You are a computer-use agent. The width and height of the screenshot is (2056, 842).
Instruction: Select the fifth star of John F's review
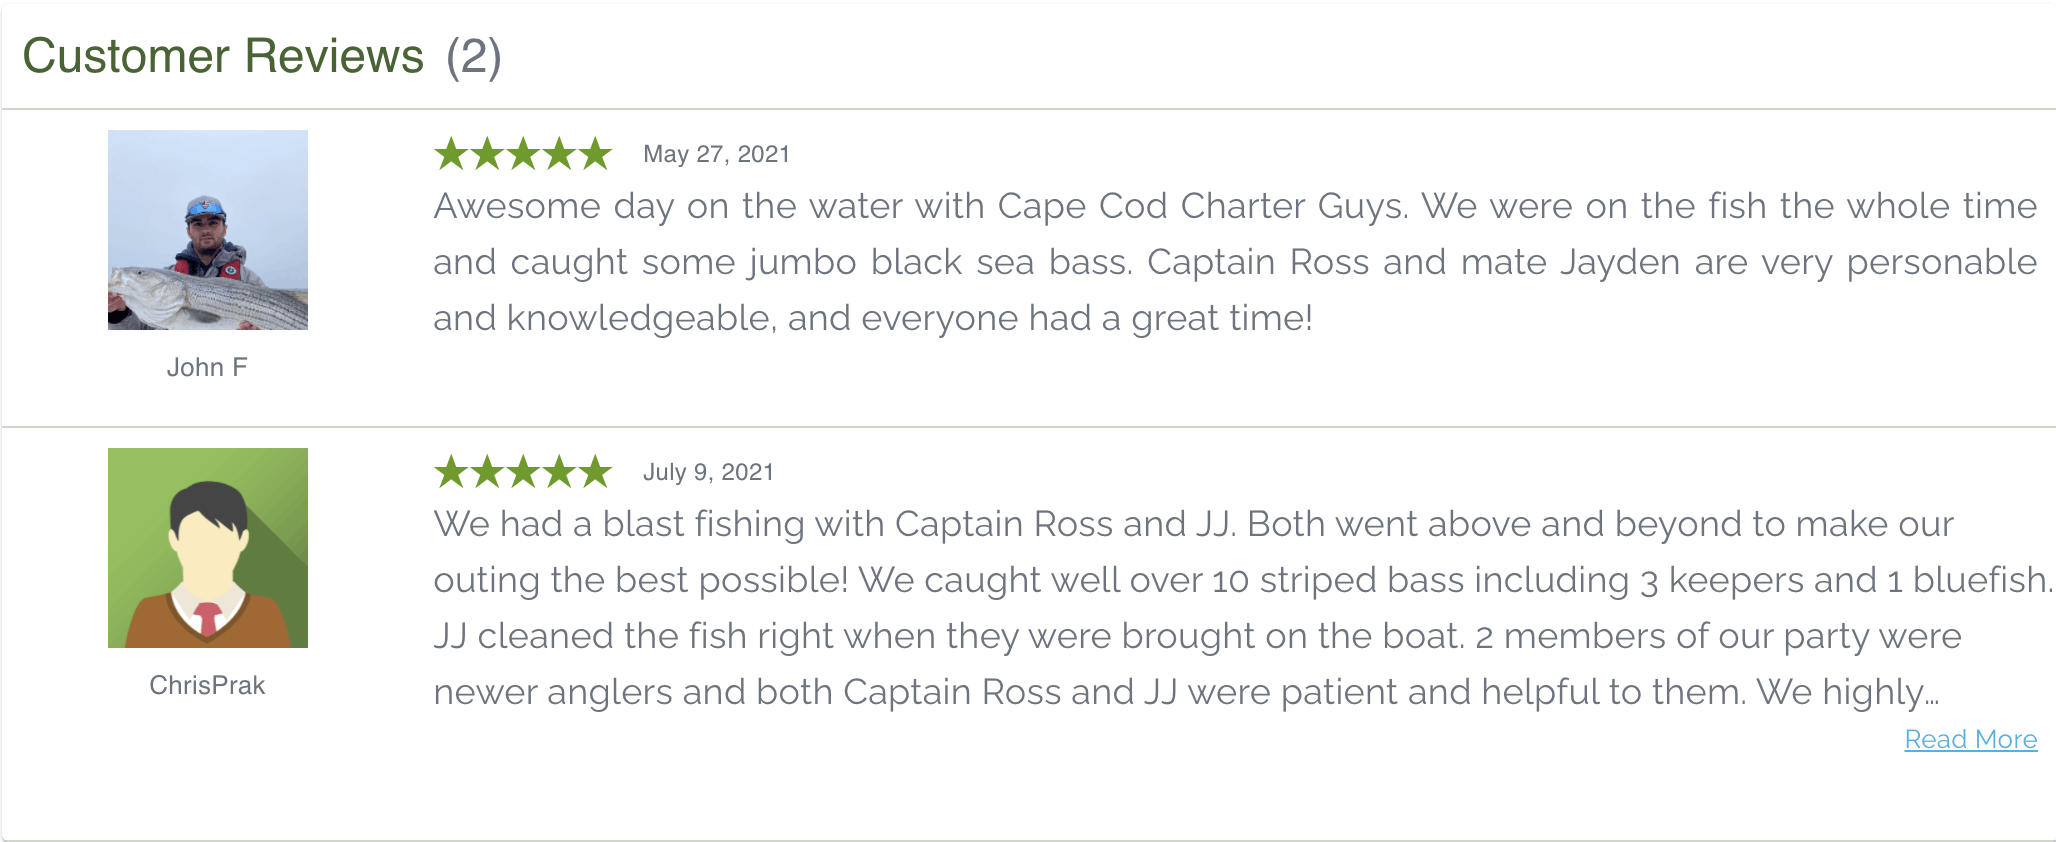[x=596, y=154]
